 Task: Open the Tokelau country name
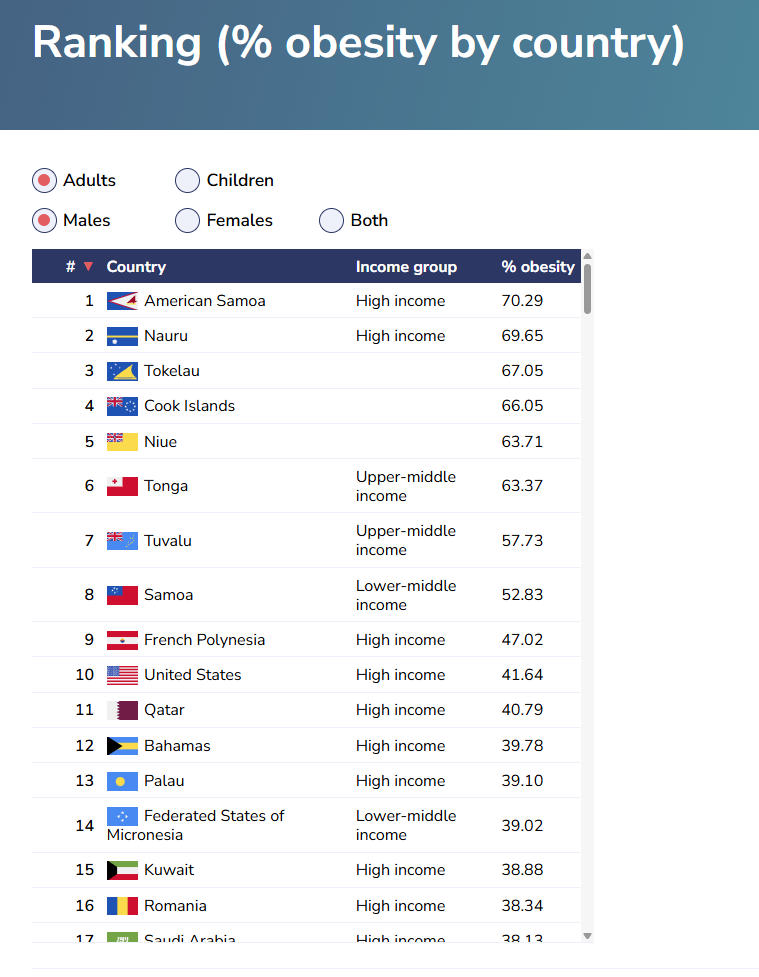pos(172,371)
